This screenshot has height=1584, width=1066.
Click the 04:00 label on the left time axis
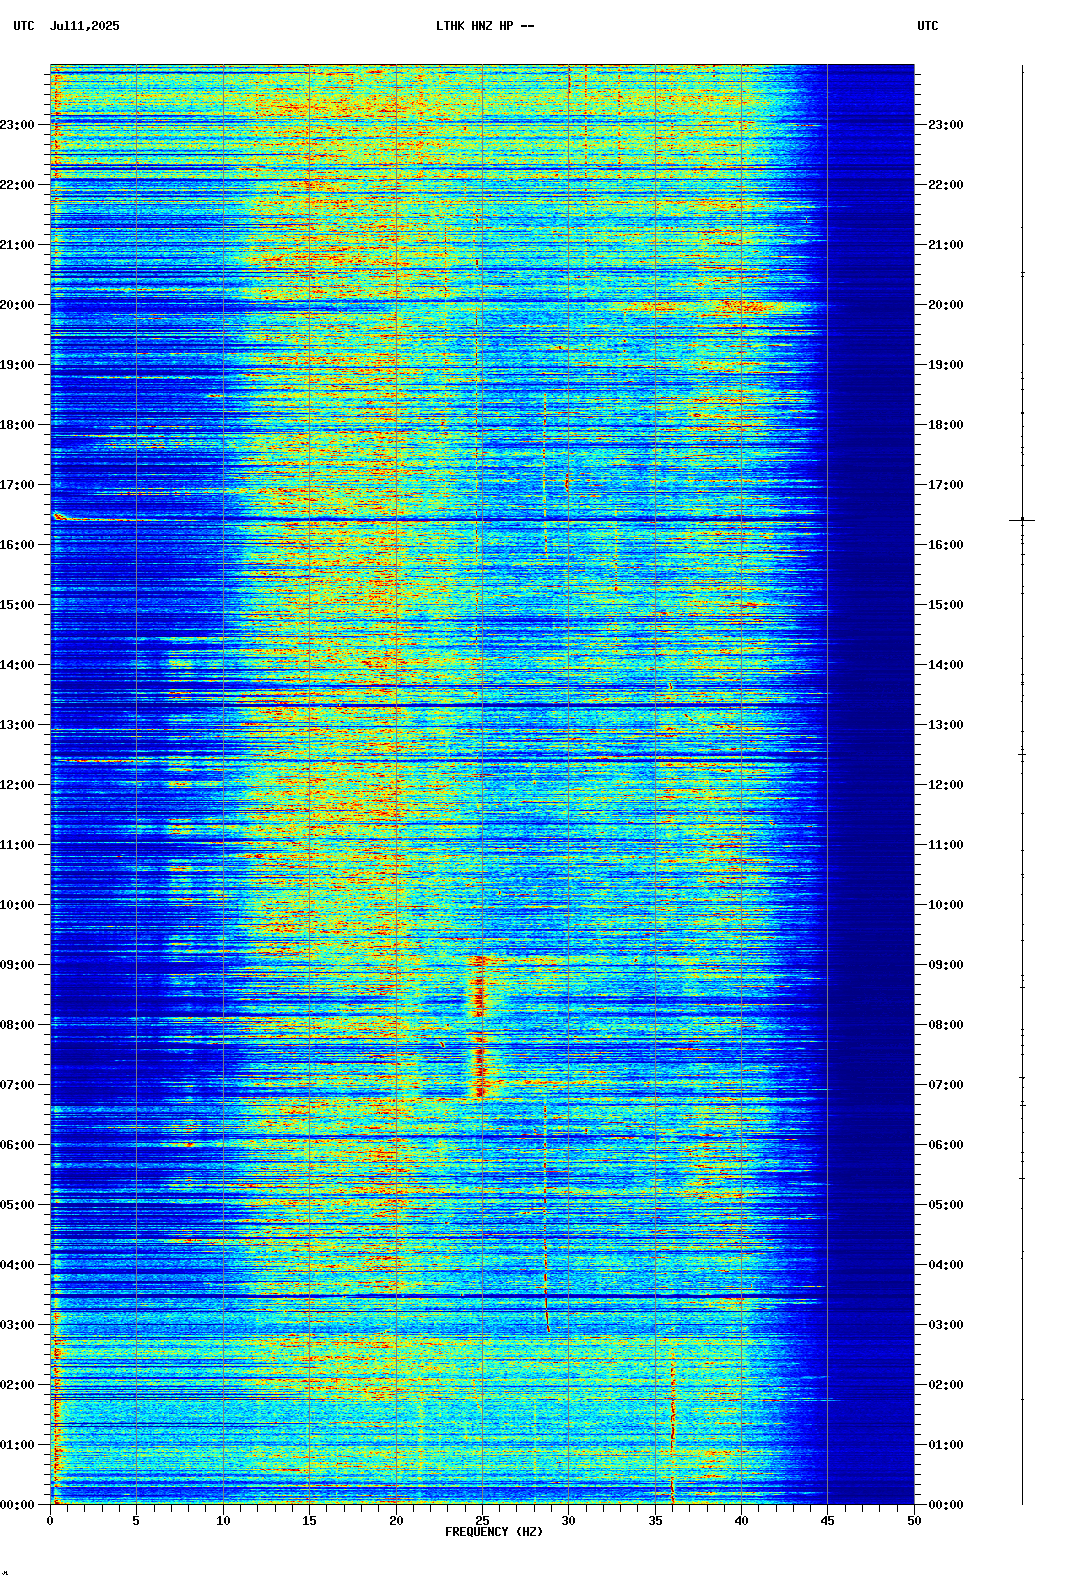[17, 1265]
